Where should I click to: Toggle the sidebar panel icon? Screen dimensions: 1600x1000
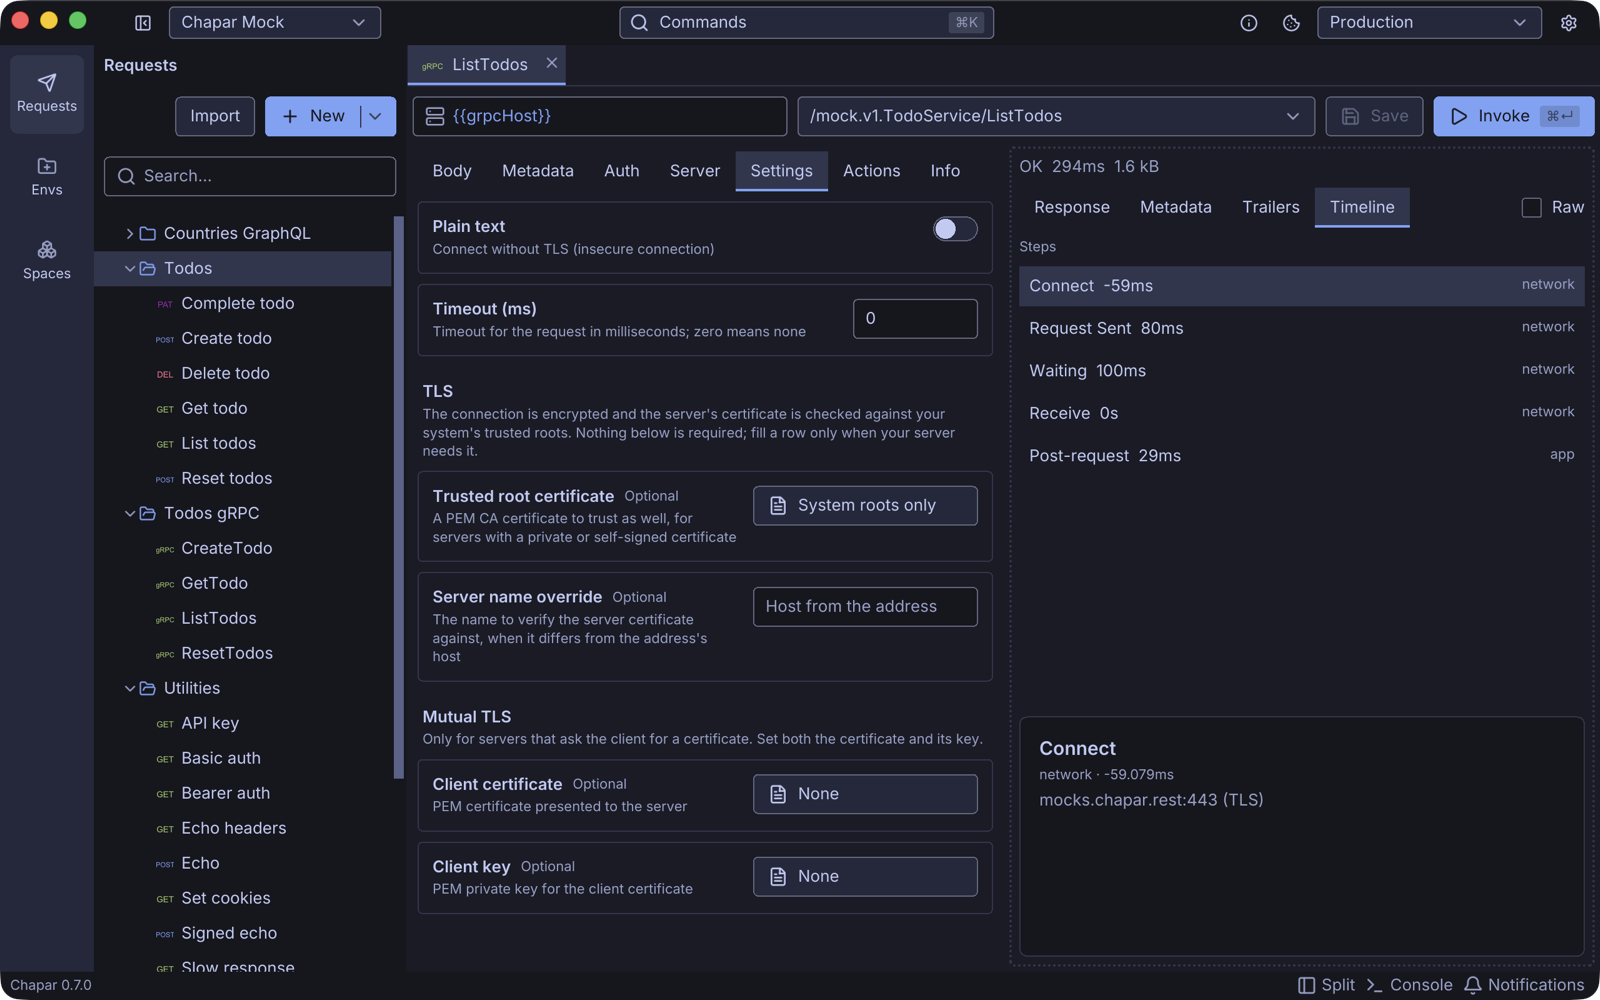coord(143,22)
